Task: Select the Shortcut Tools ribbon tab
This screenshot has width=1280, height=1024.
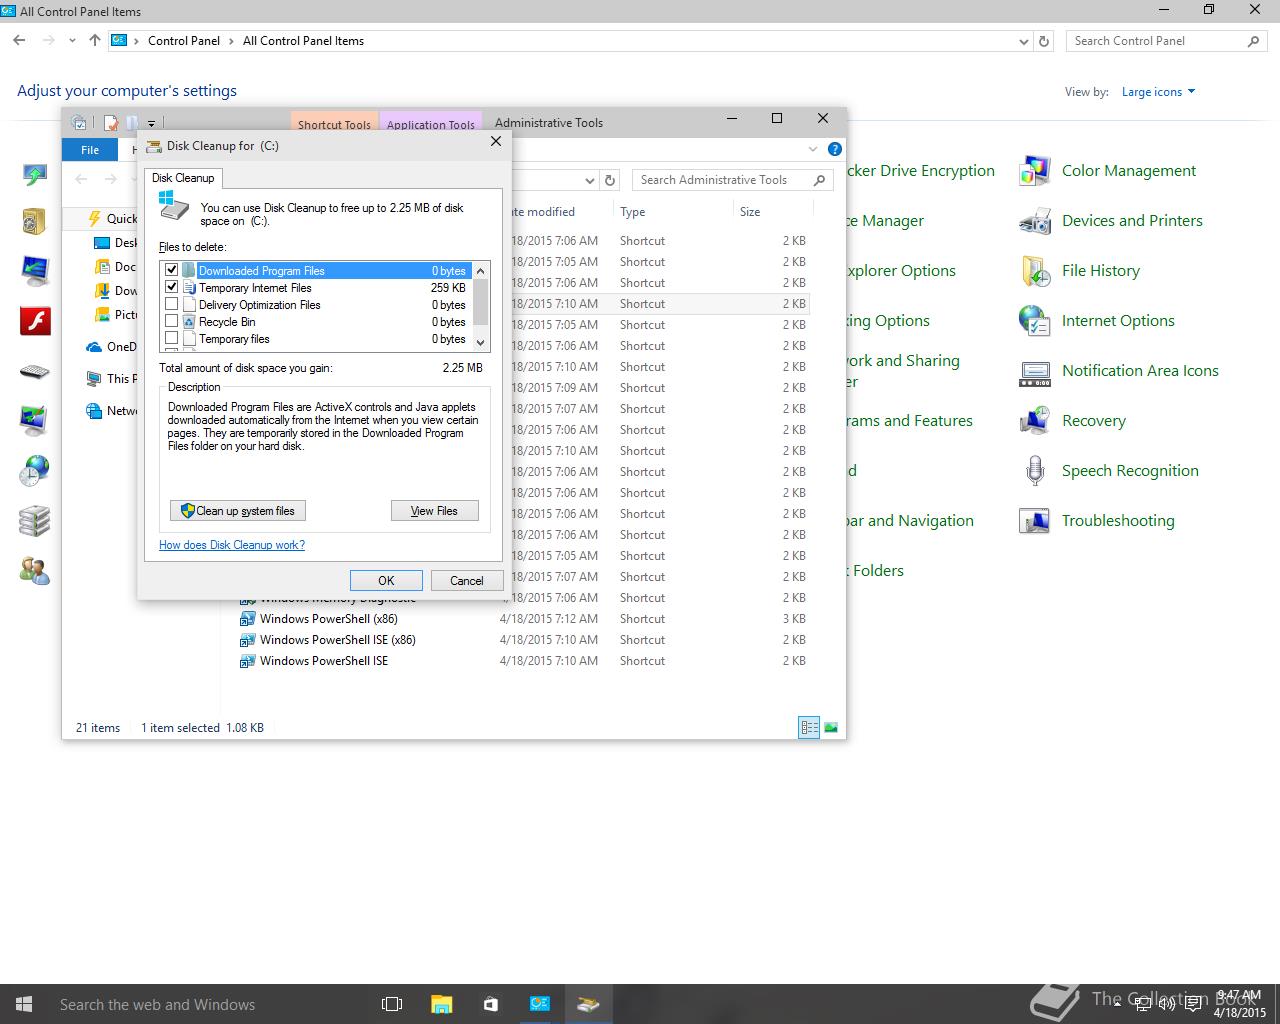Action: [x=334, y=124]
